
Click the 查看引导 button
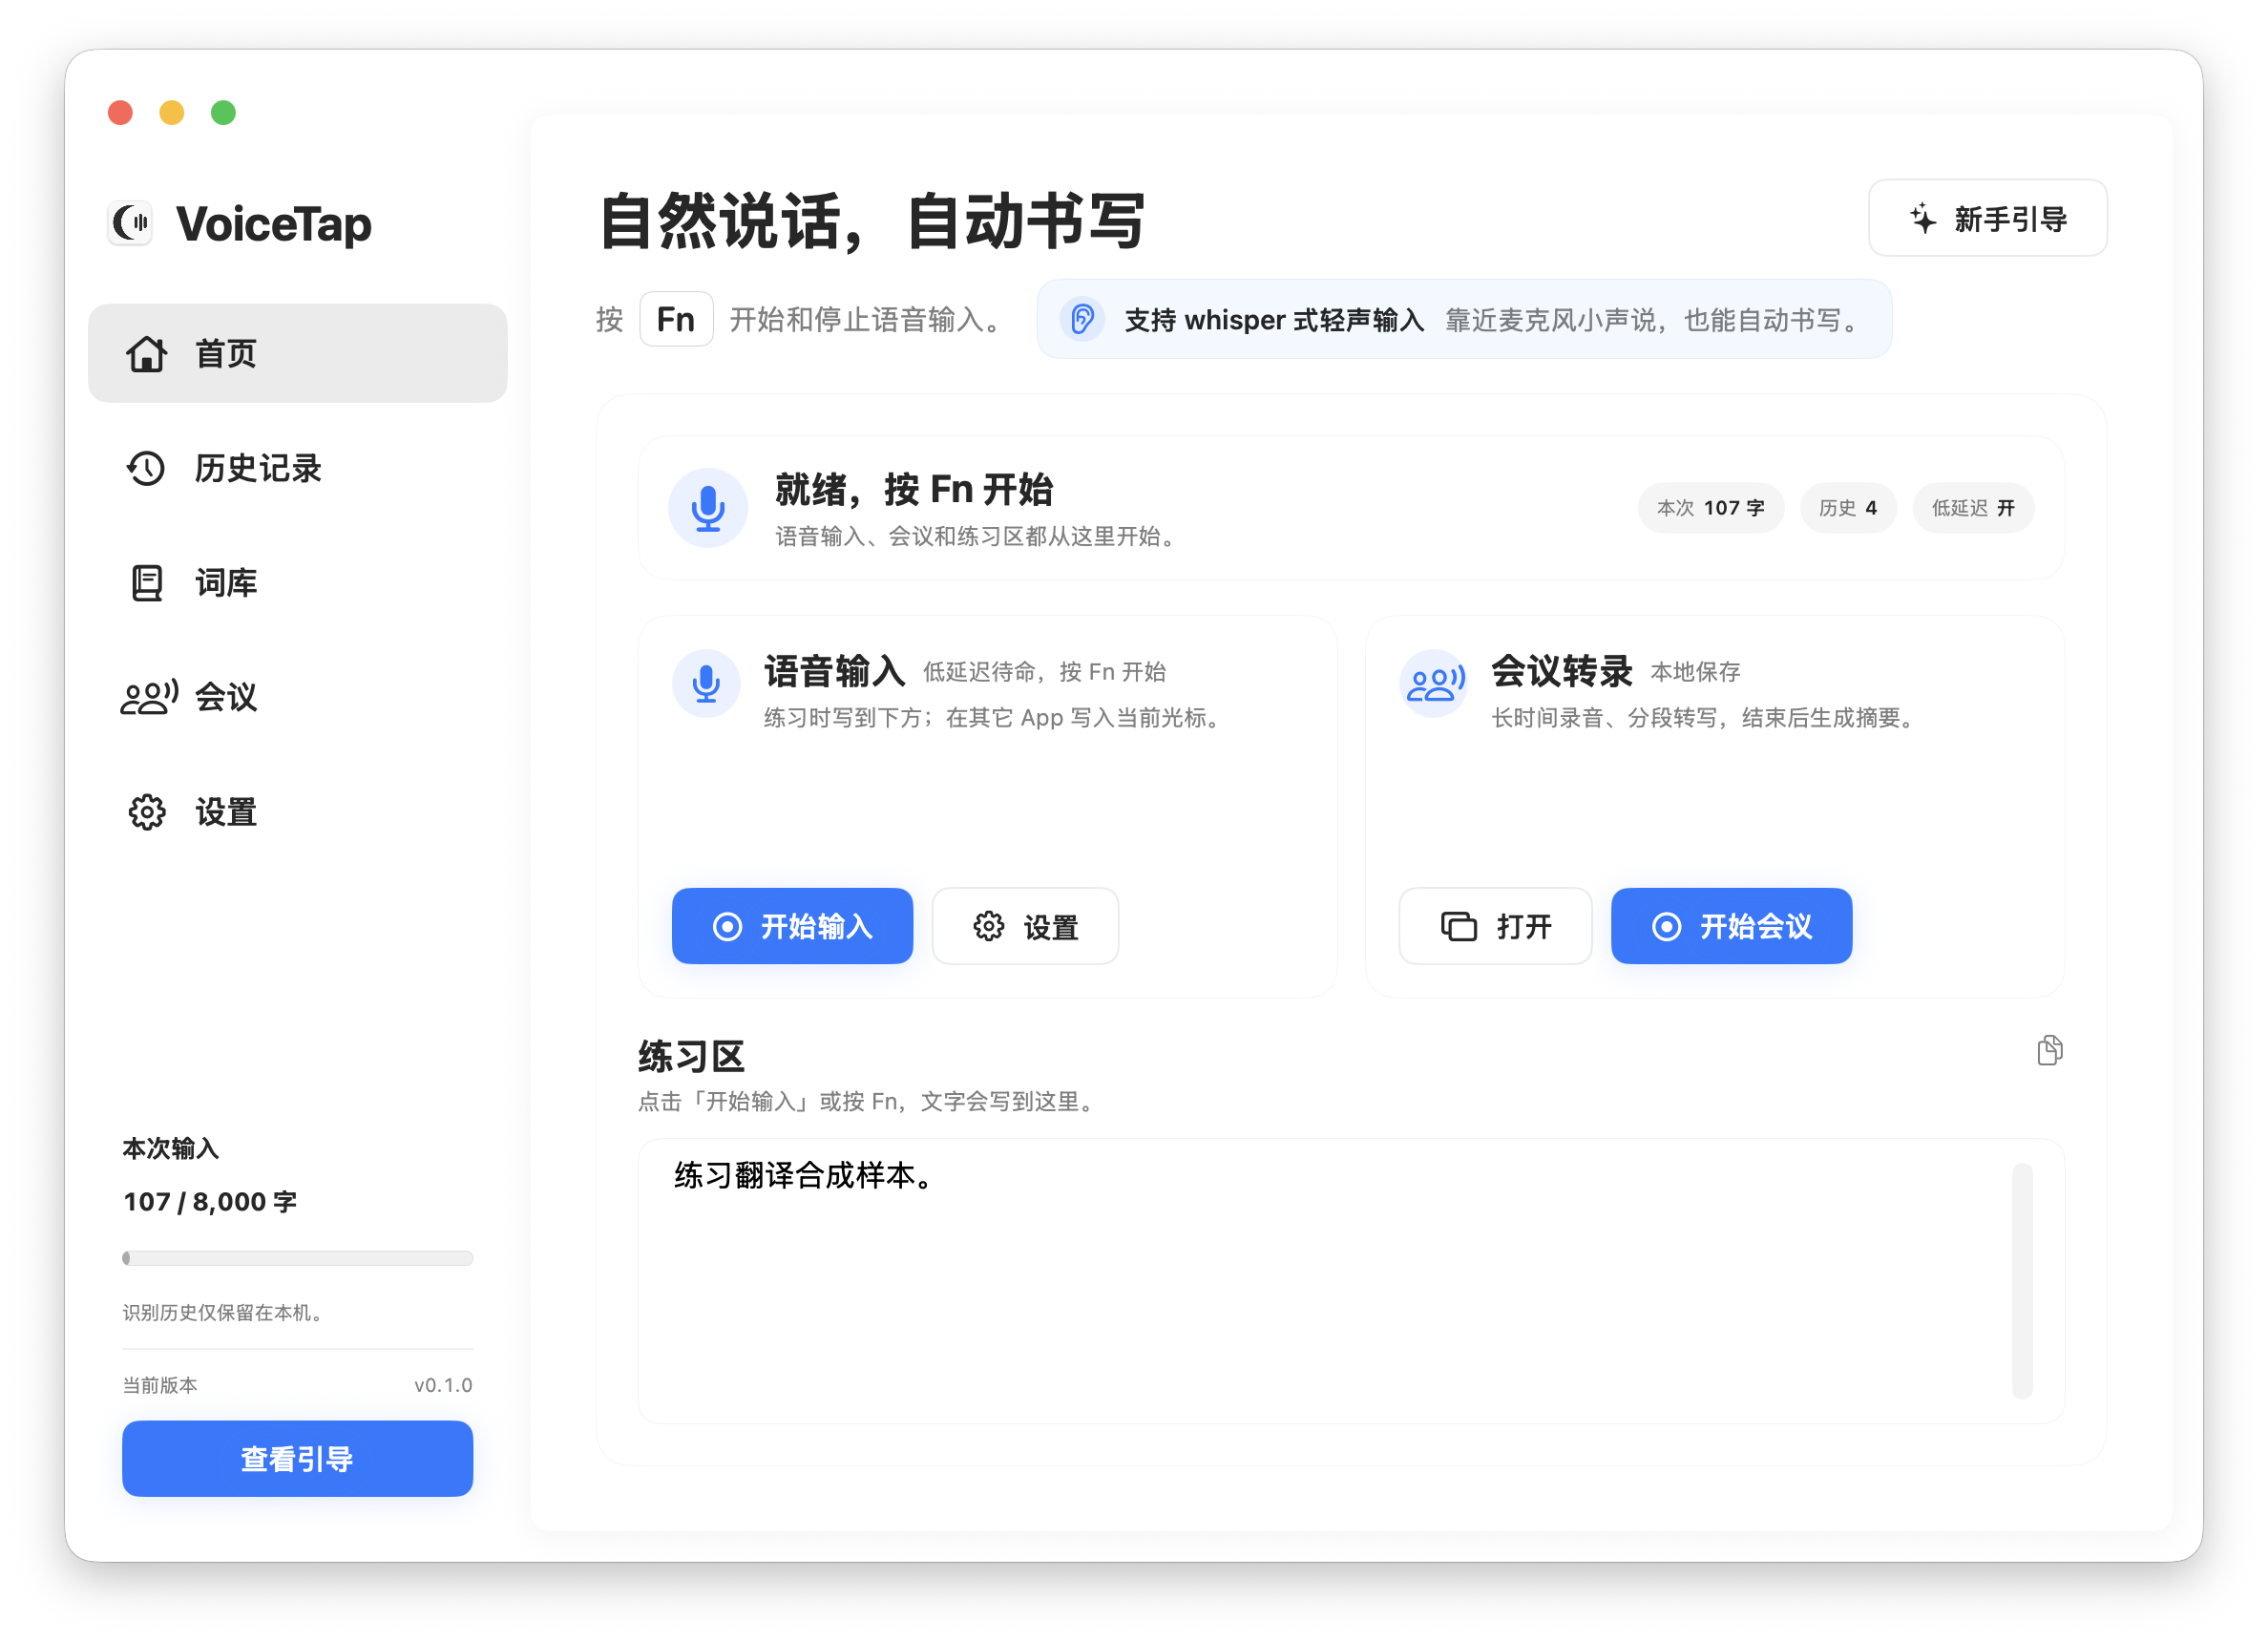click(x=297, y=1459)
